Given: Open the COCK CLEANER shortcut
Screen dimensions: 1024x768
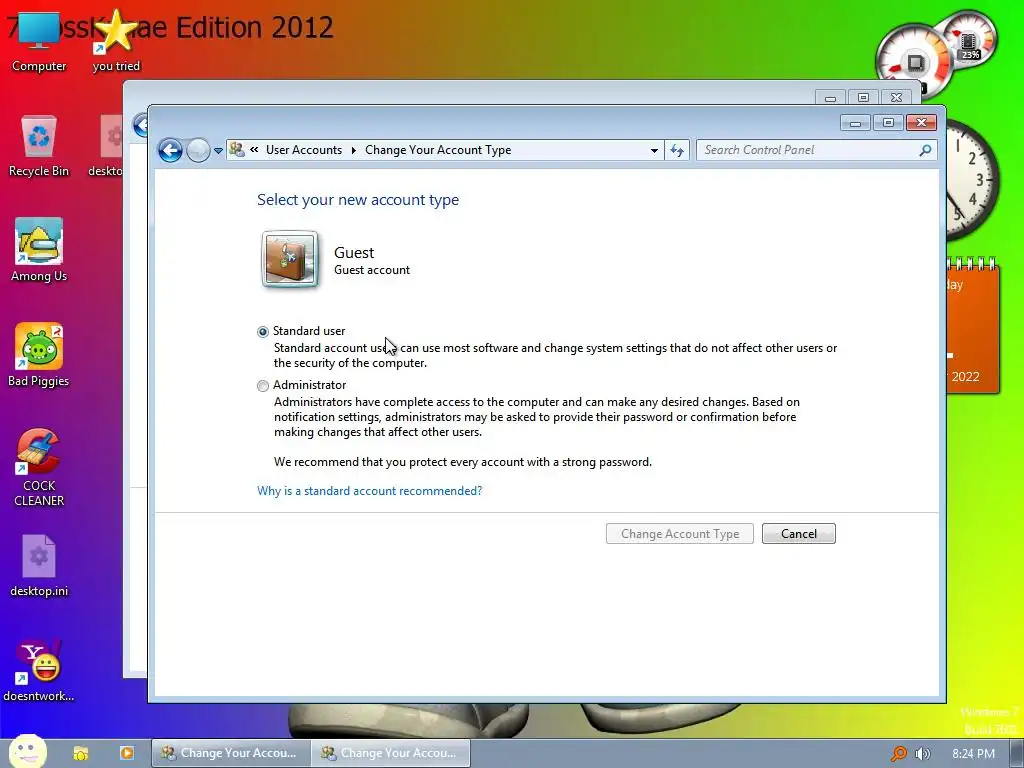Looking at the screenshot, I should (x=39, y=468).
